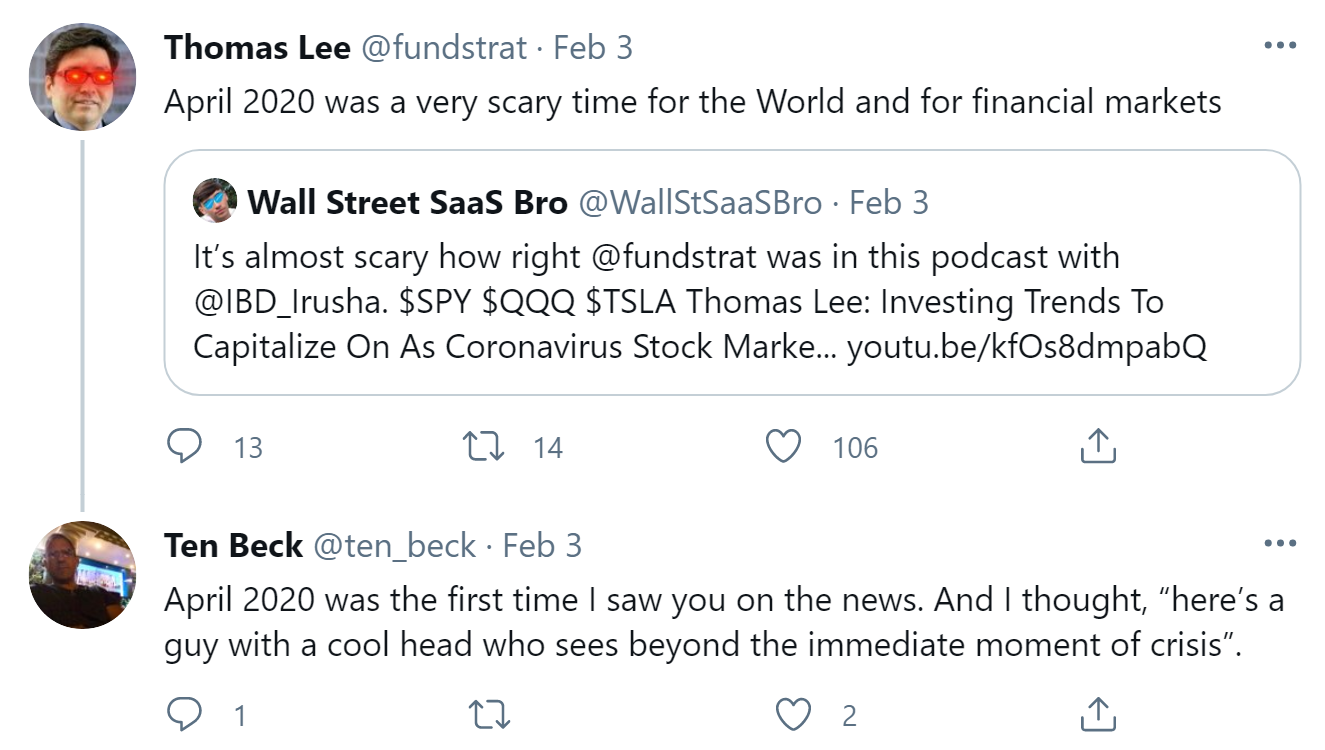Open more options on Thomas Lee's tweet
Image resolution: width=1325 pixels, height=750 pixels.
(x=1279, y=46)
